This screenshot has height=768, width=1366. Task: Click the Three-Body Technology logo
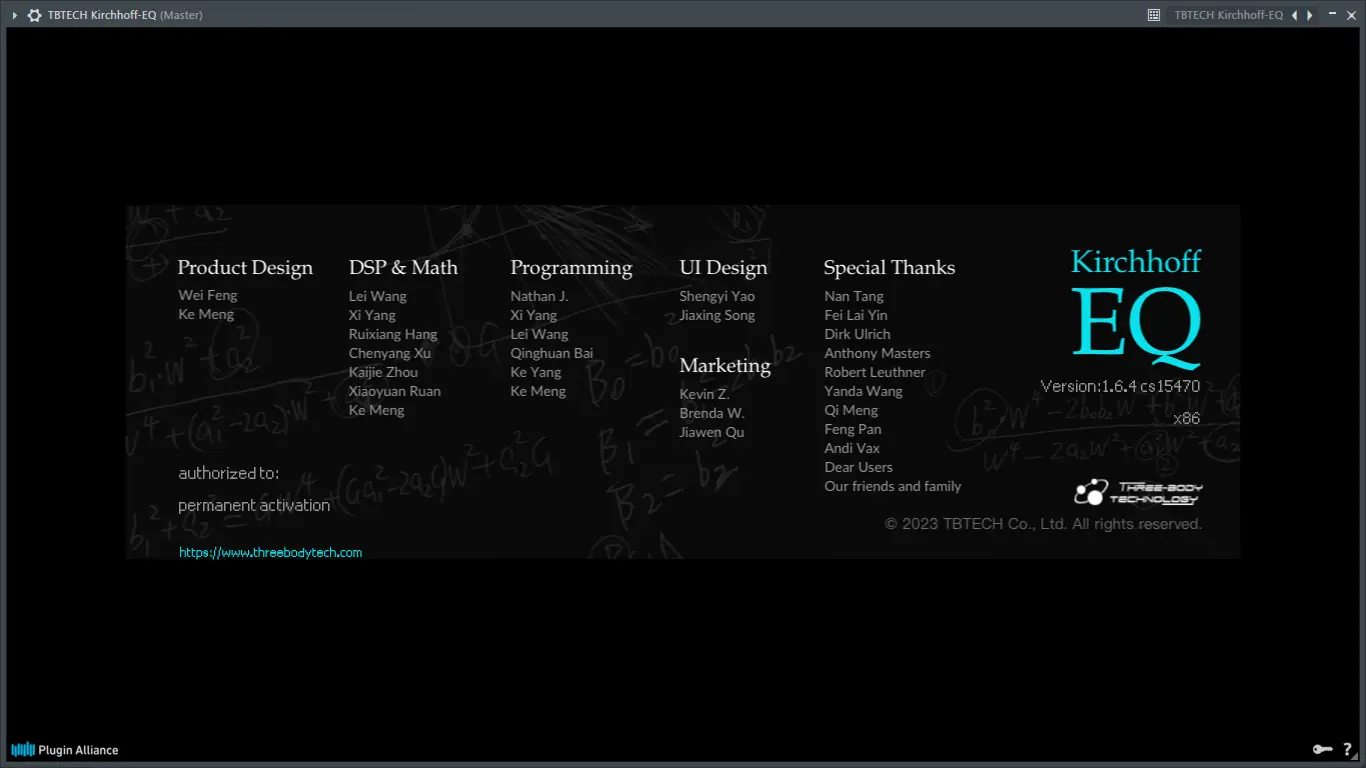1138,492
